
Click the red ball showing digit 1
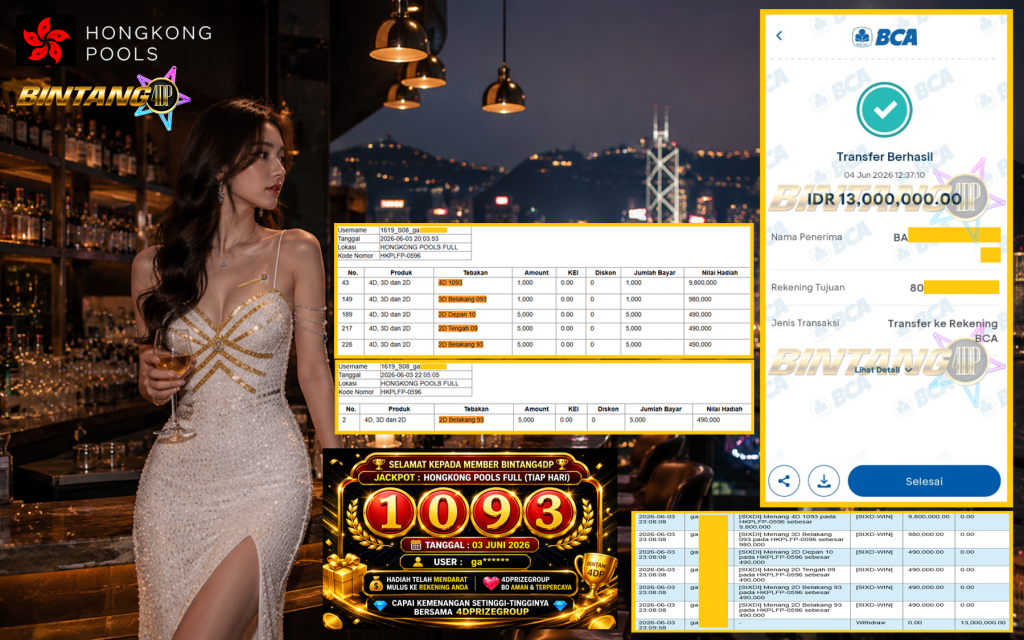tap(389, 513)
